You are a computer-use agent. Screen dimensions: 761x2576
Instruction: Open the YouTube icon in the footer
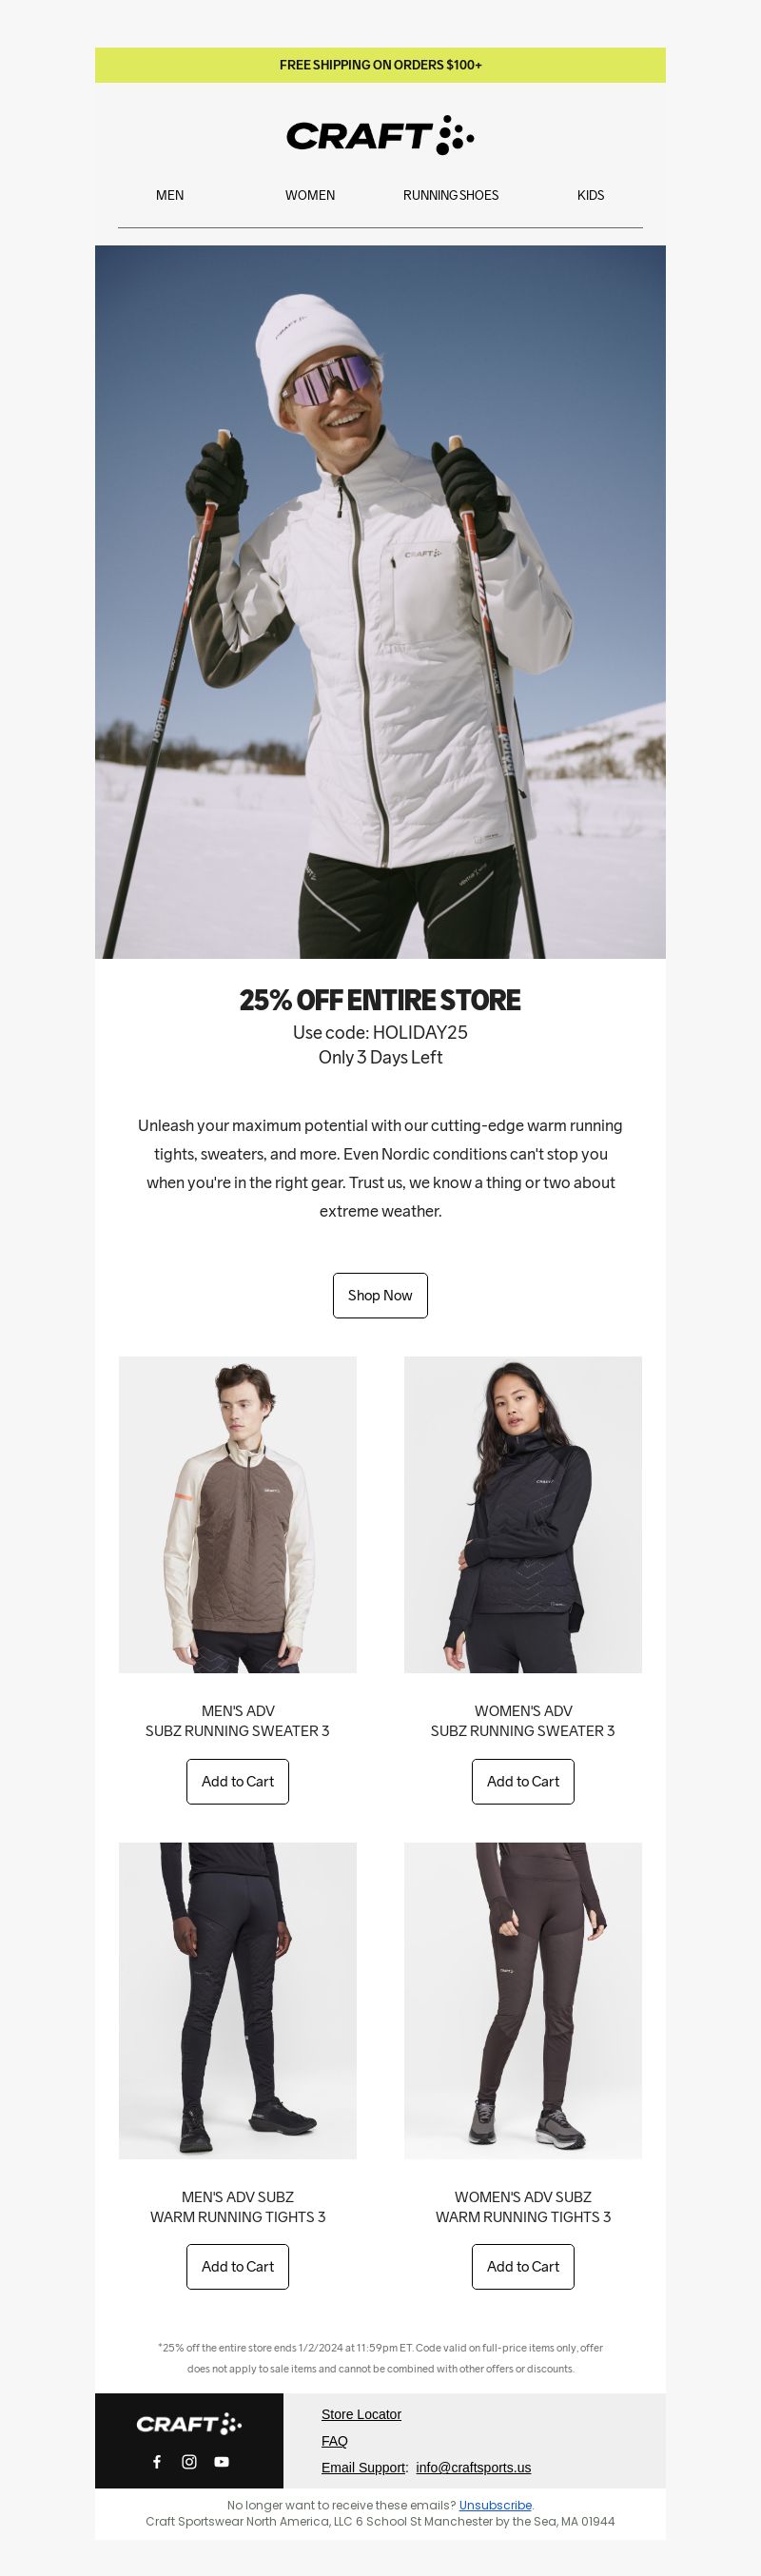(221, 2461)
